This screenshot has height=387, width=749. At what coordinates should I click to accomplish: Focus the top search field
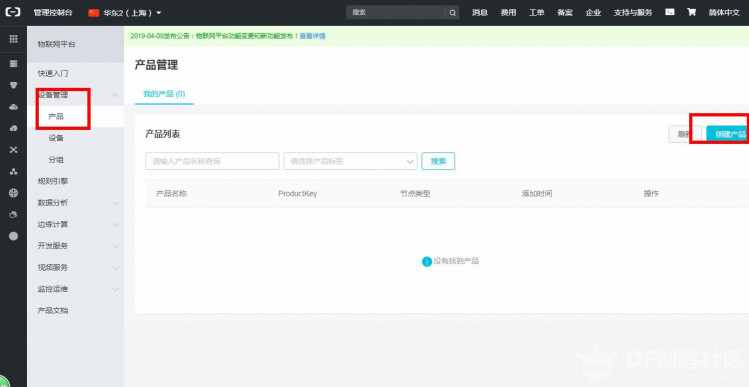click(396, 13)
